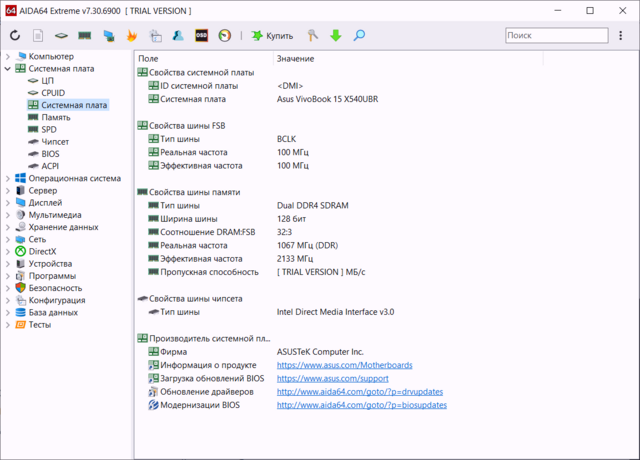Open the OSD panel icon
Screen dimensions: 640x460
tap(202, 35)
